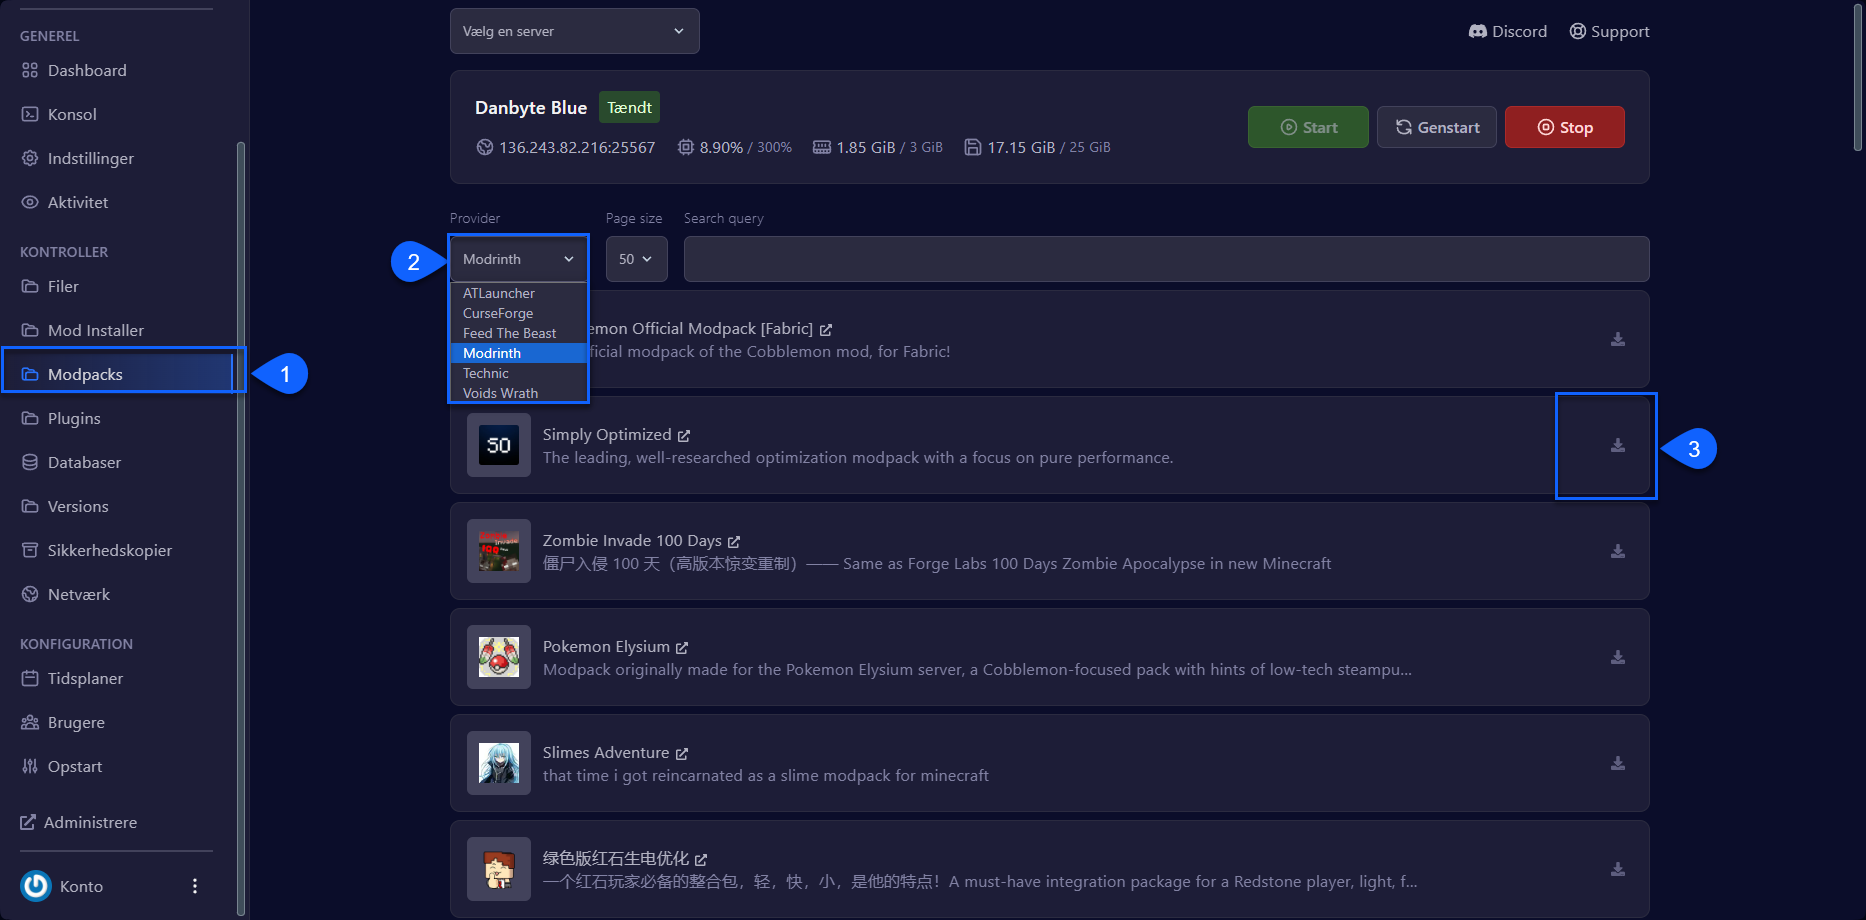Click the Slimes Adventure title
This screenshot has width=1866, height=920.
coord(606,753)
